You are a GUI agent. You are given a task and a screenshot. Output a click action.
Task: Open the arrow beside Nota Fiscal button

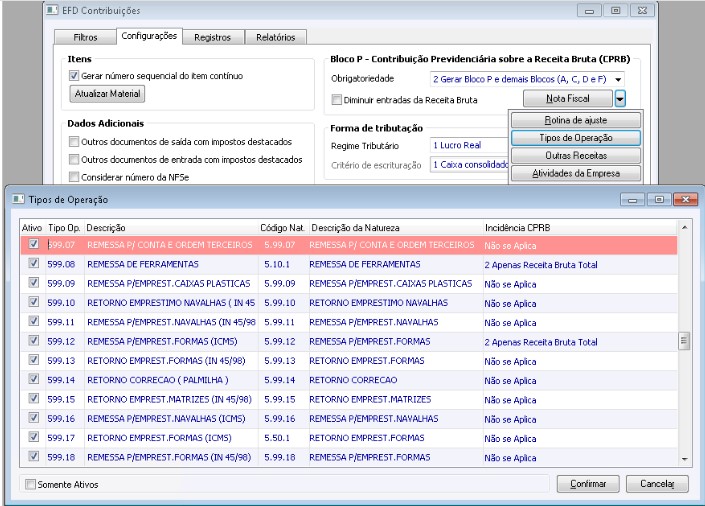pyautogui.click(x=620, y=99)
